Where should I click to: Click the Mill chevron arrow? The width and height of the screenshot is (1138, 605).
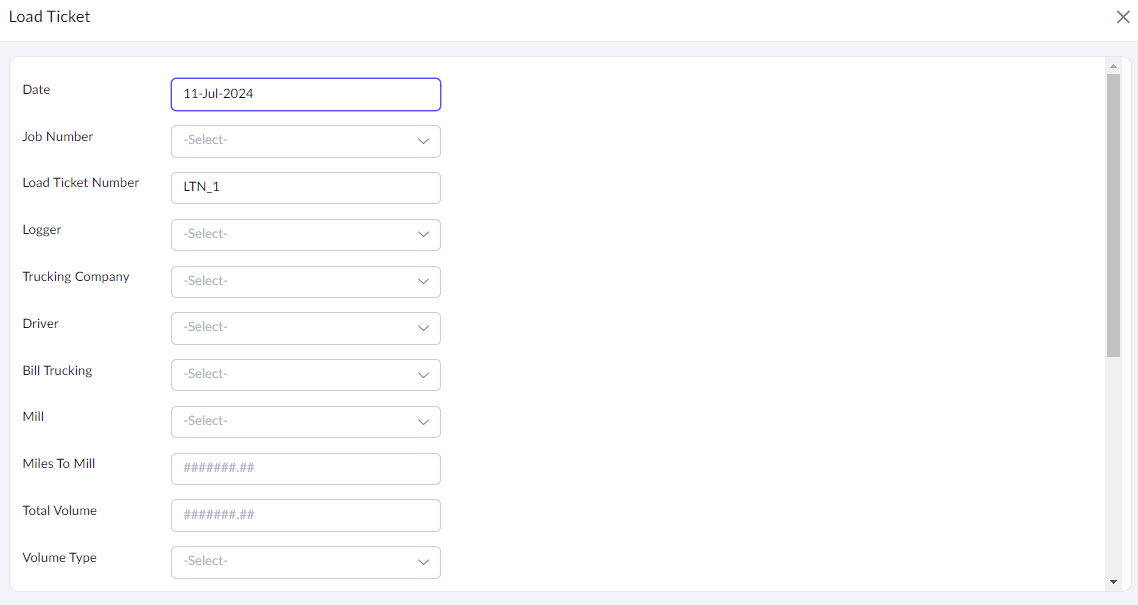point(423,421)
